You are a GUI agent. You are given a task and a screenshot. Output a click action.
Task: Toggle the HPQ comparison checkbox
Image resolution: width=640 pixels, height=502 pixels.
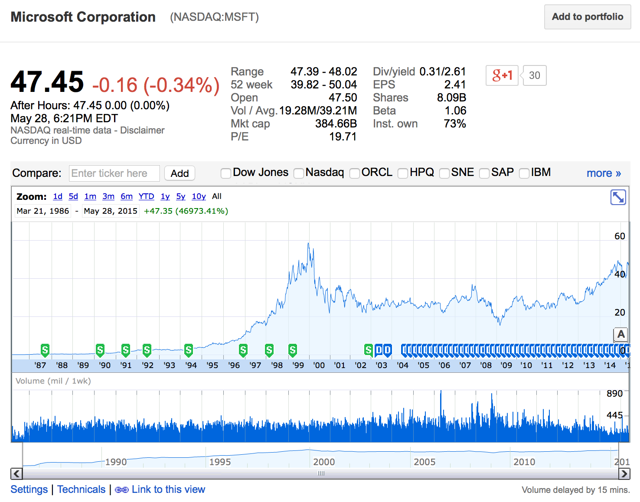[403, 173]
